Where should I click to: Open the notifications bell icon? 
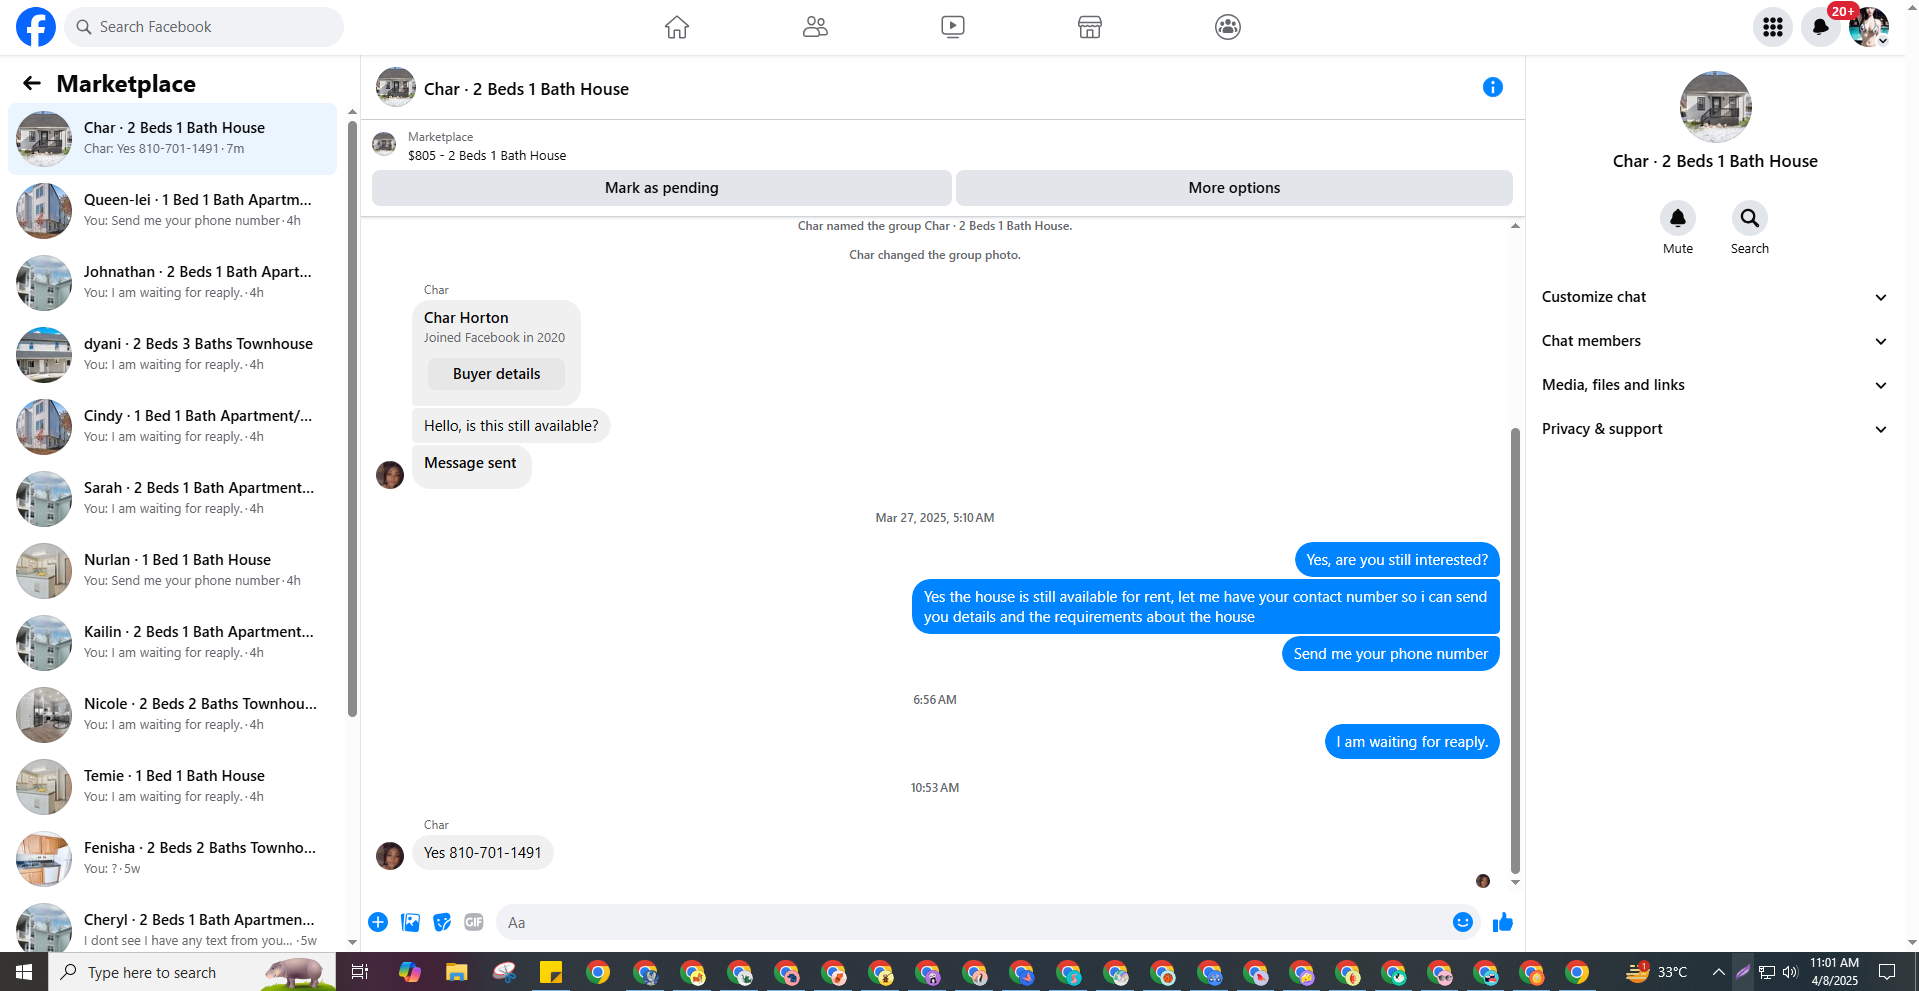tap(1821, 27)
